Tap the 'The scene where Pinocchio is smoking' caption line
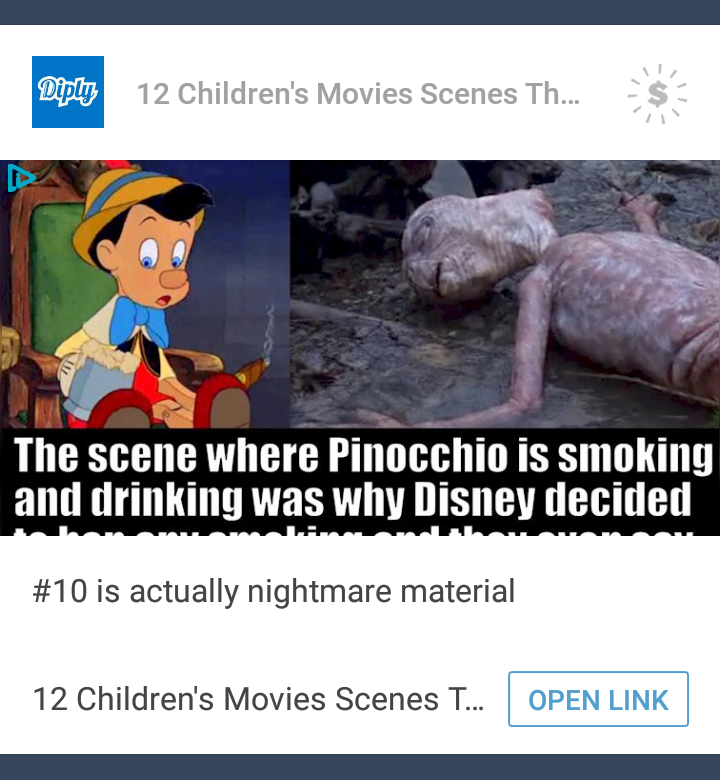This screenshot has height=780, width=720. pyautogui.click(x=363, y=456)
